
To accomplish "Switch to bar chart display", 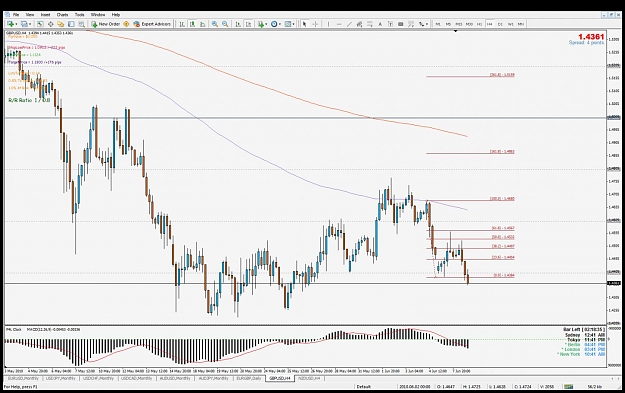I will point(182,24).
